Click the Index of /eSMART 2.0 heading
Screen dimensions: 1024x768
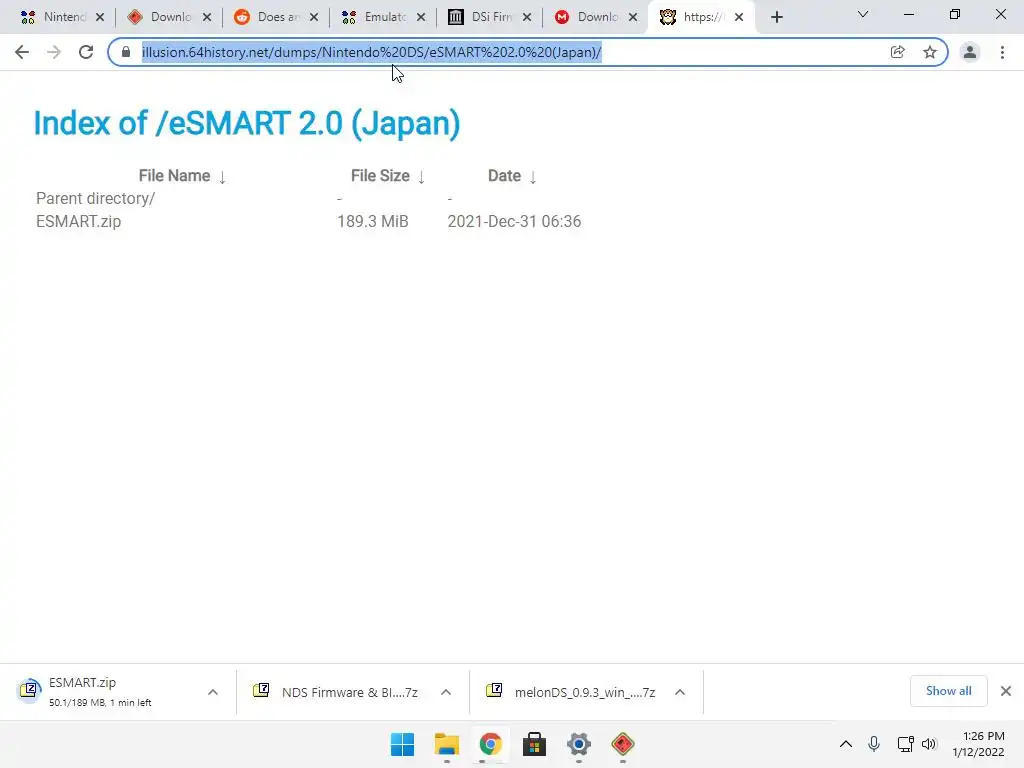pos(247,123)
